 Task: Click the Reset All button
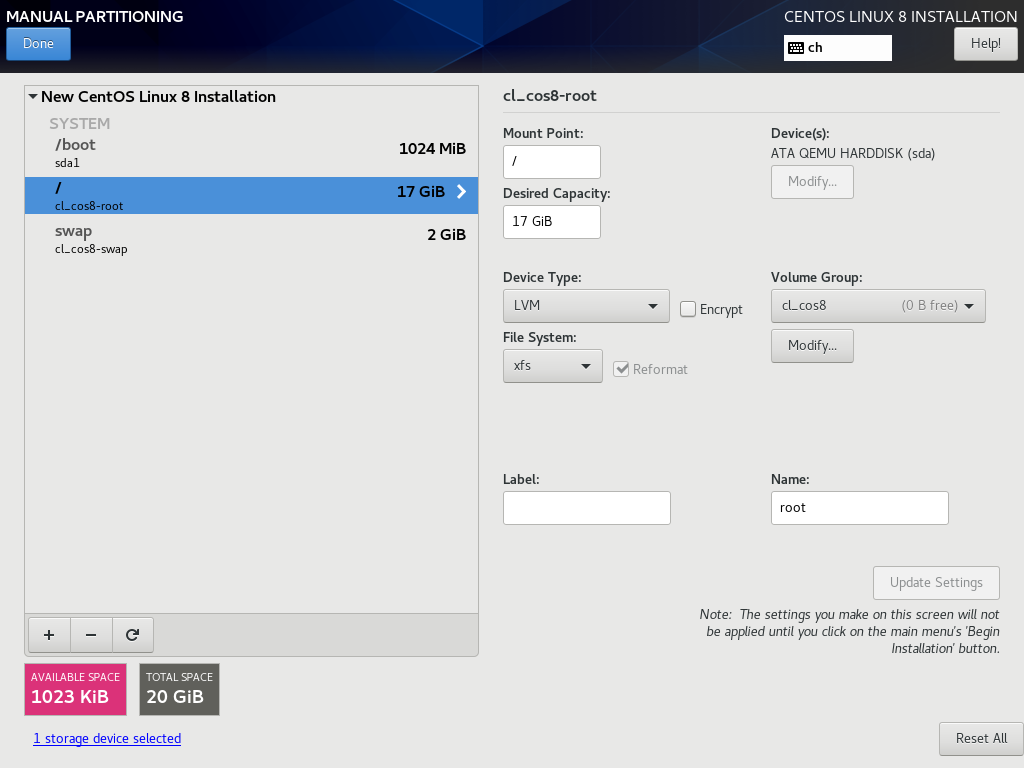tap(981, 738)
